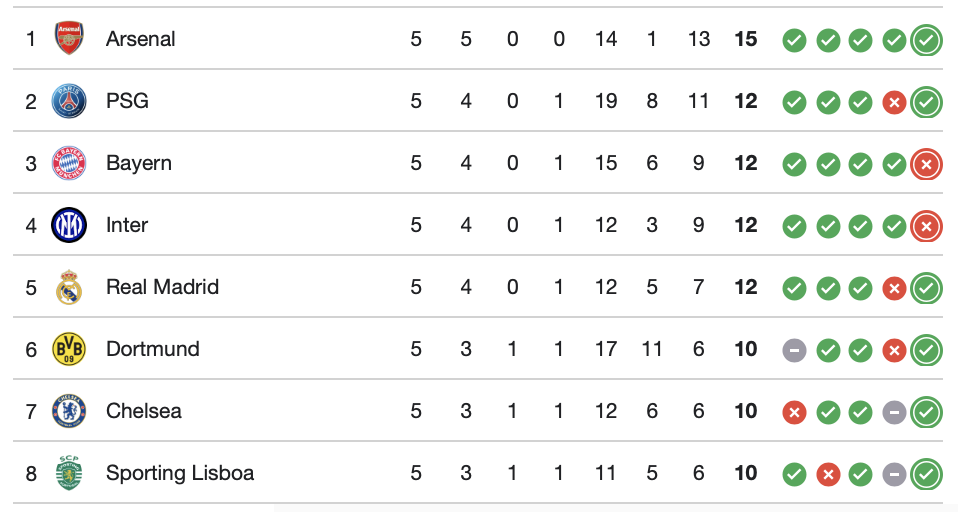Click the Sporting Lisboa crest
This screenshot has width=958, height=512.
coord(69,473)
